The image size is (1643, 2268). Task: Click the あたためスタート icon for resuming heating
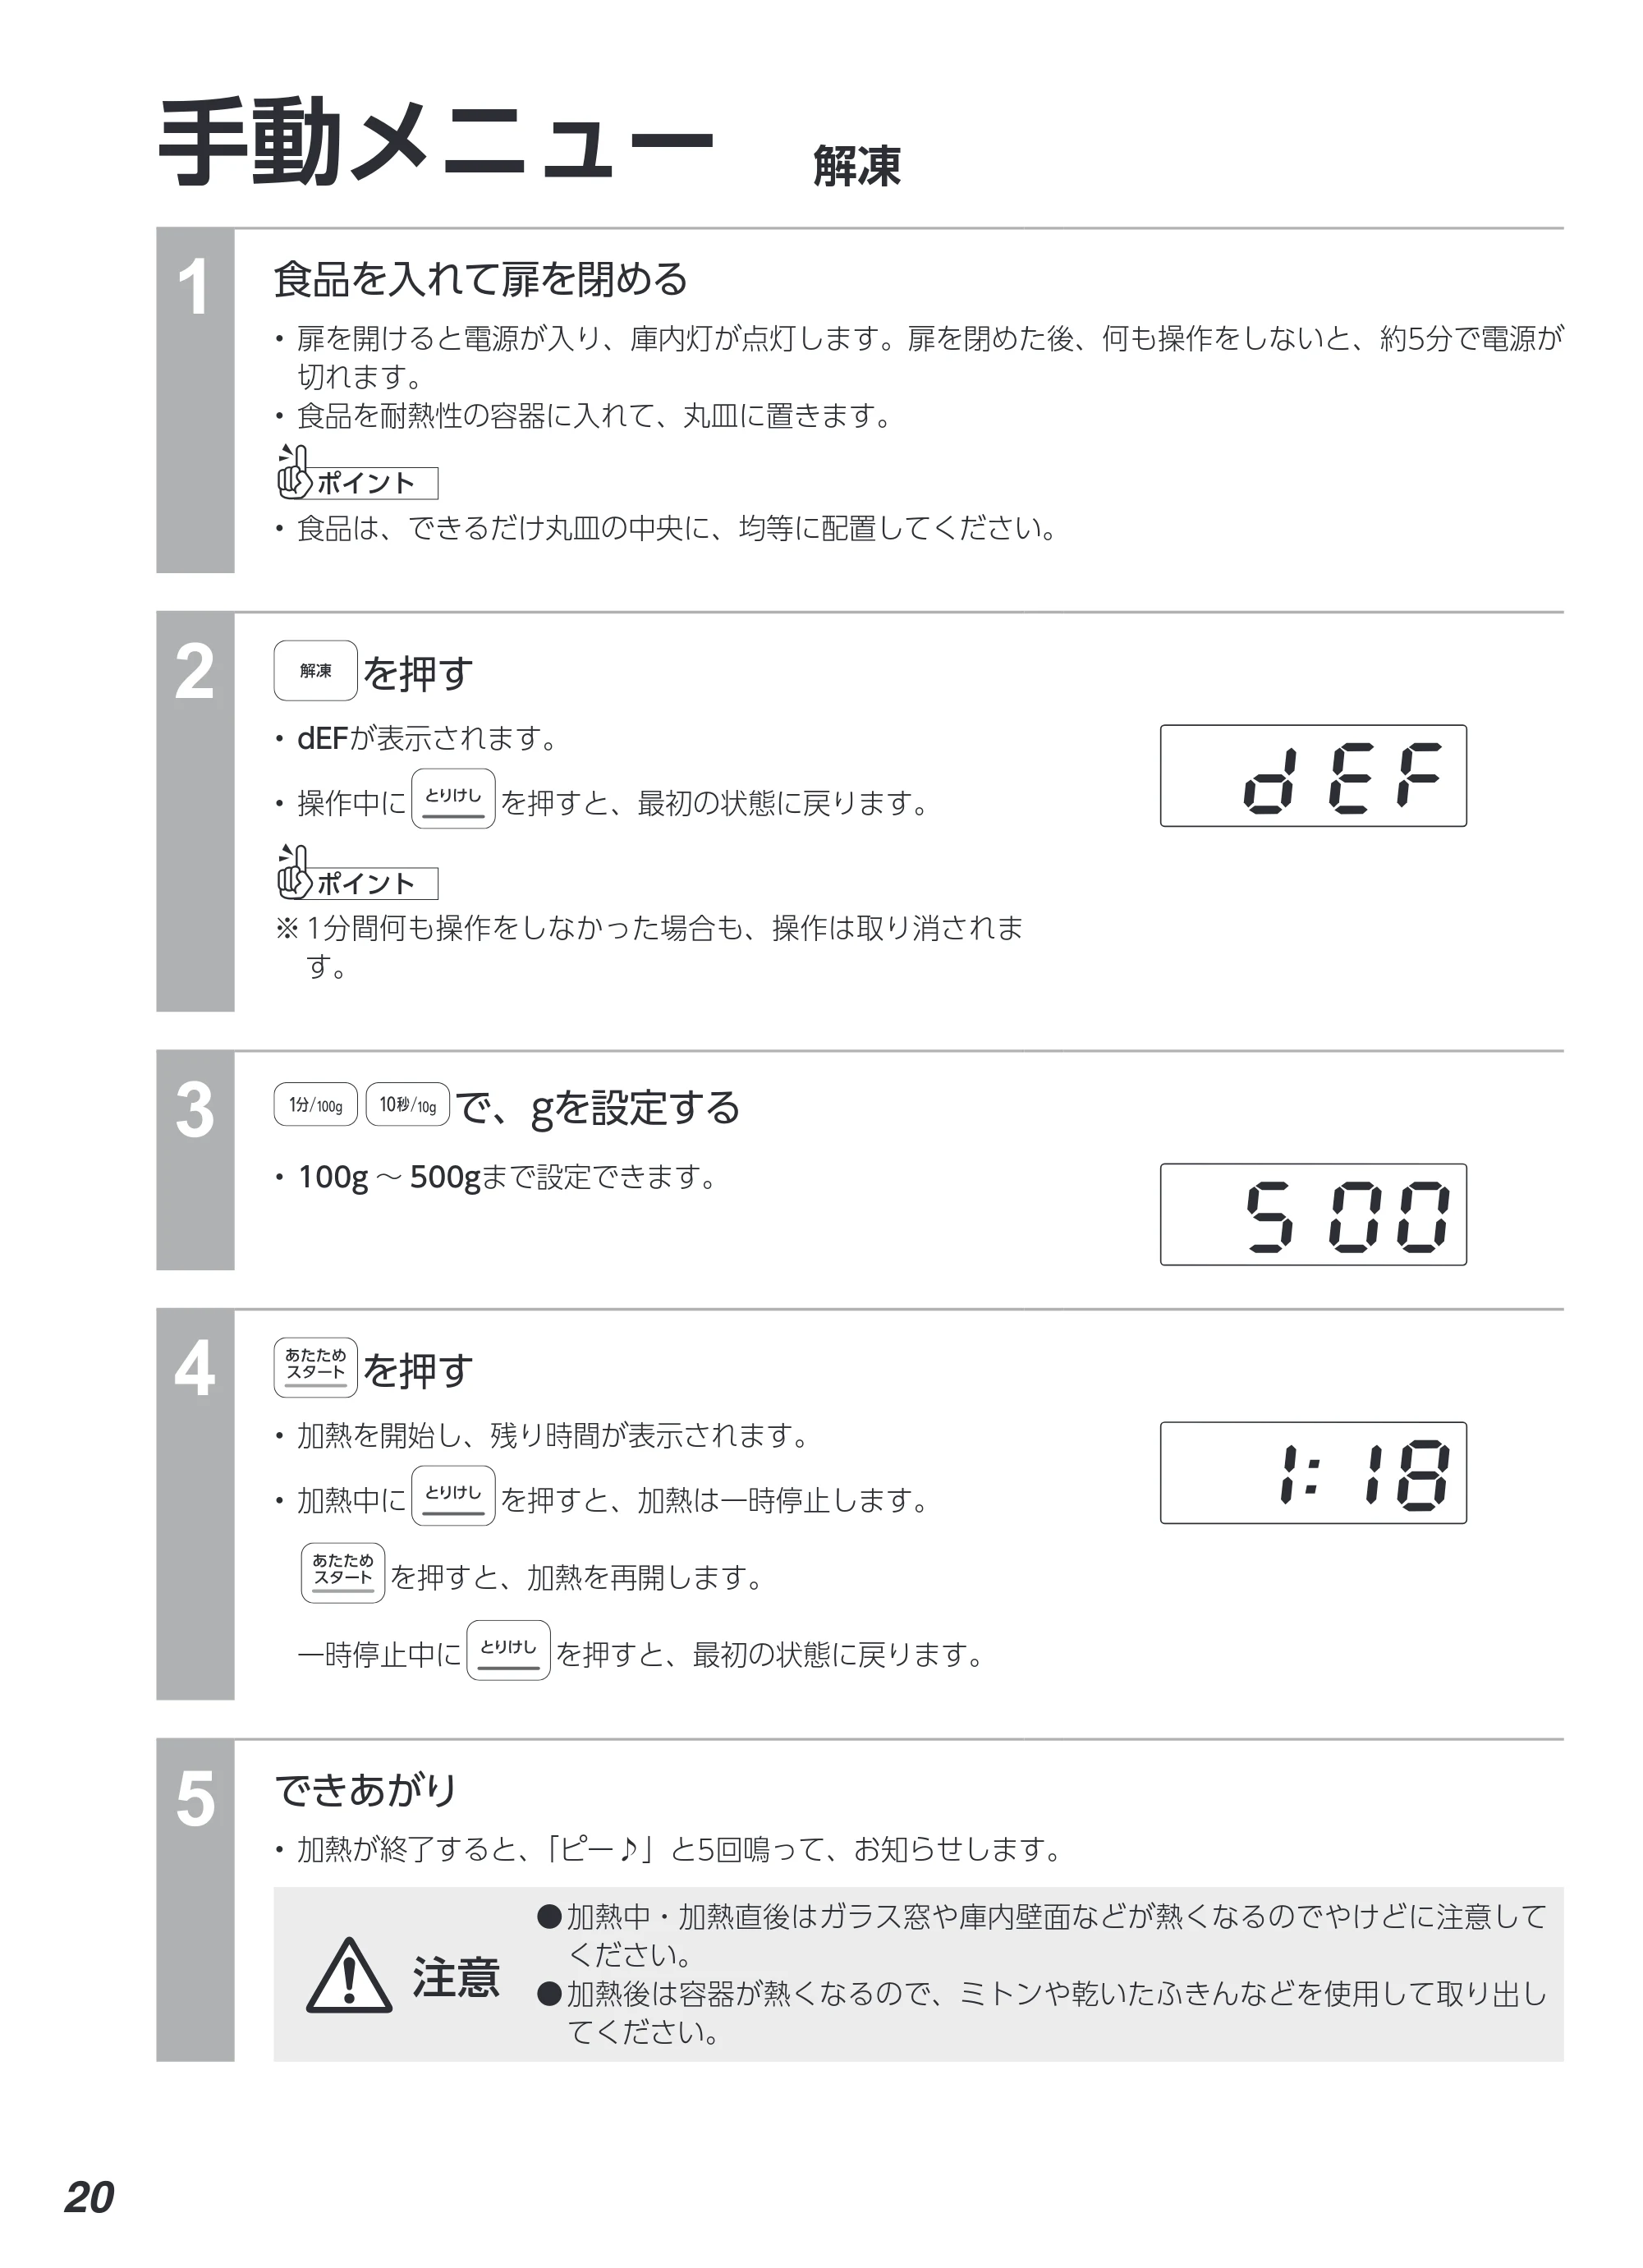point(343,1573)
